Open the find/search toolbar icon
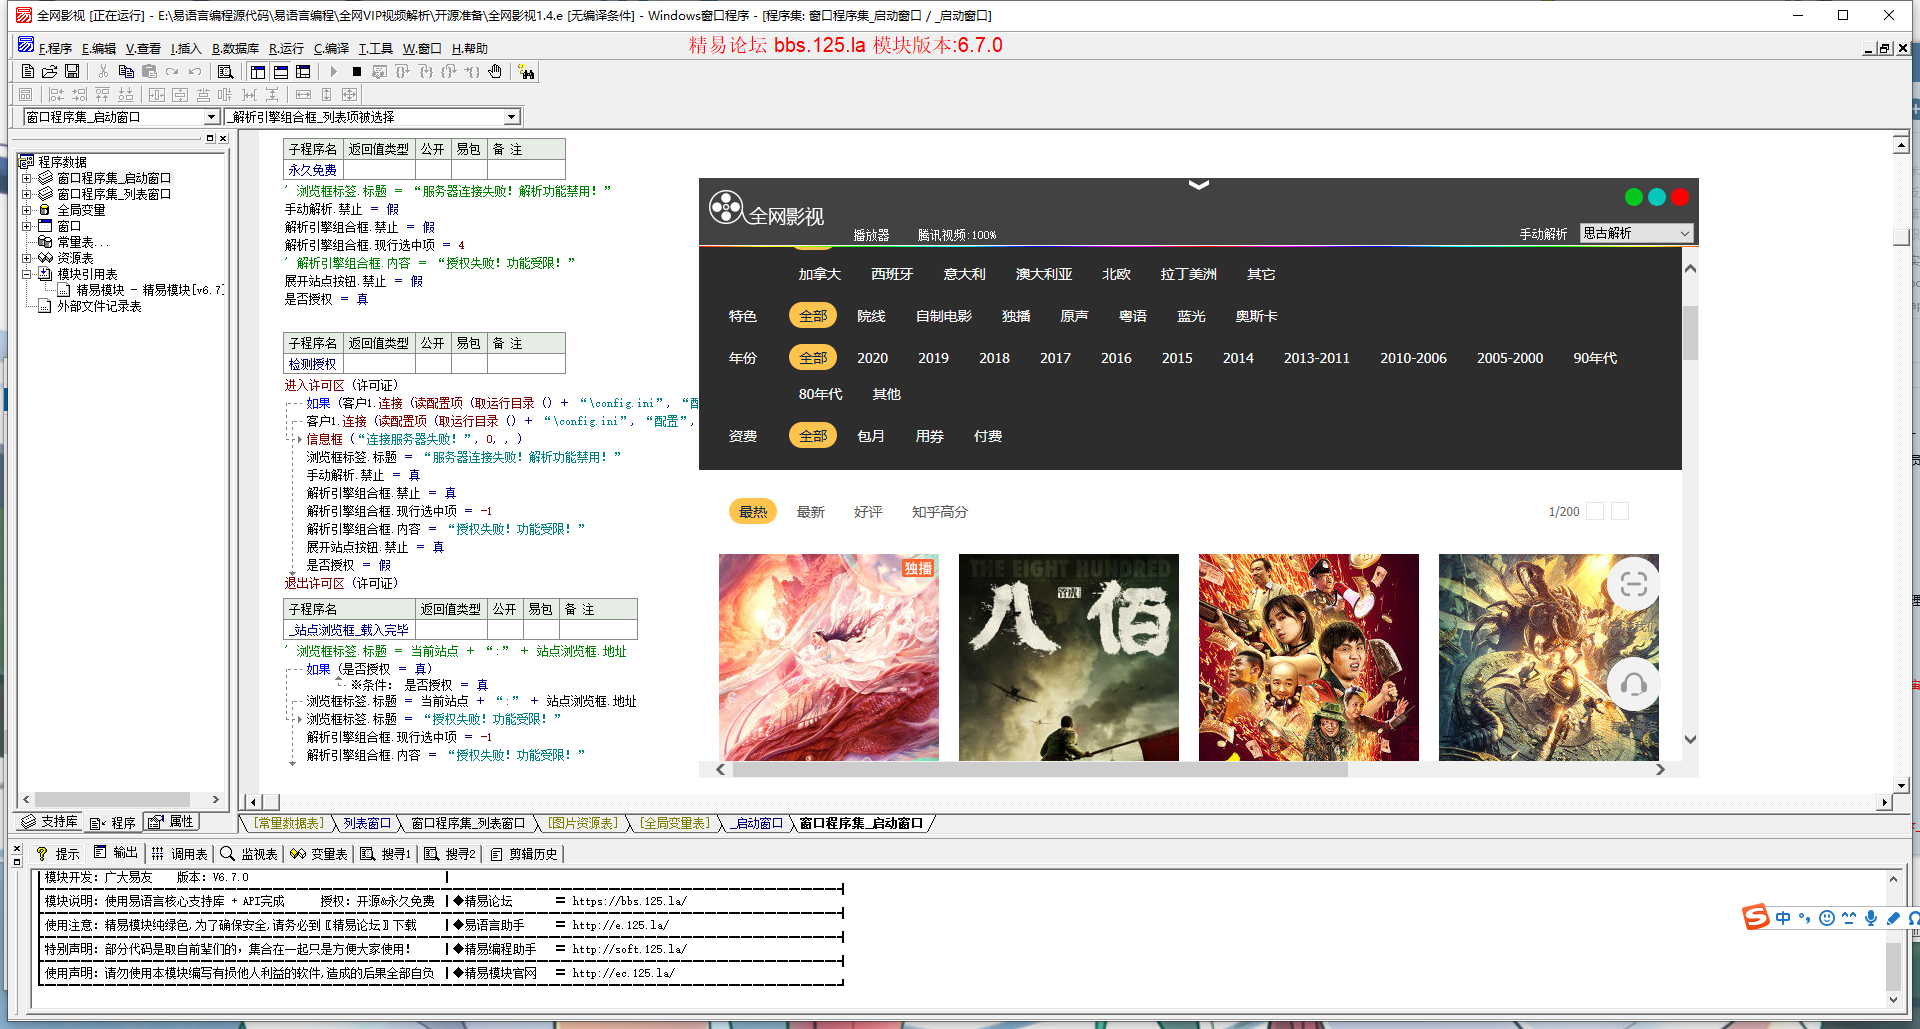 click(x=225, y=72)
